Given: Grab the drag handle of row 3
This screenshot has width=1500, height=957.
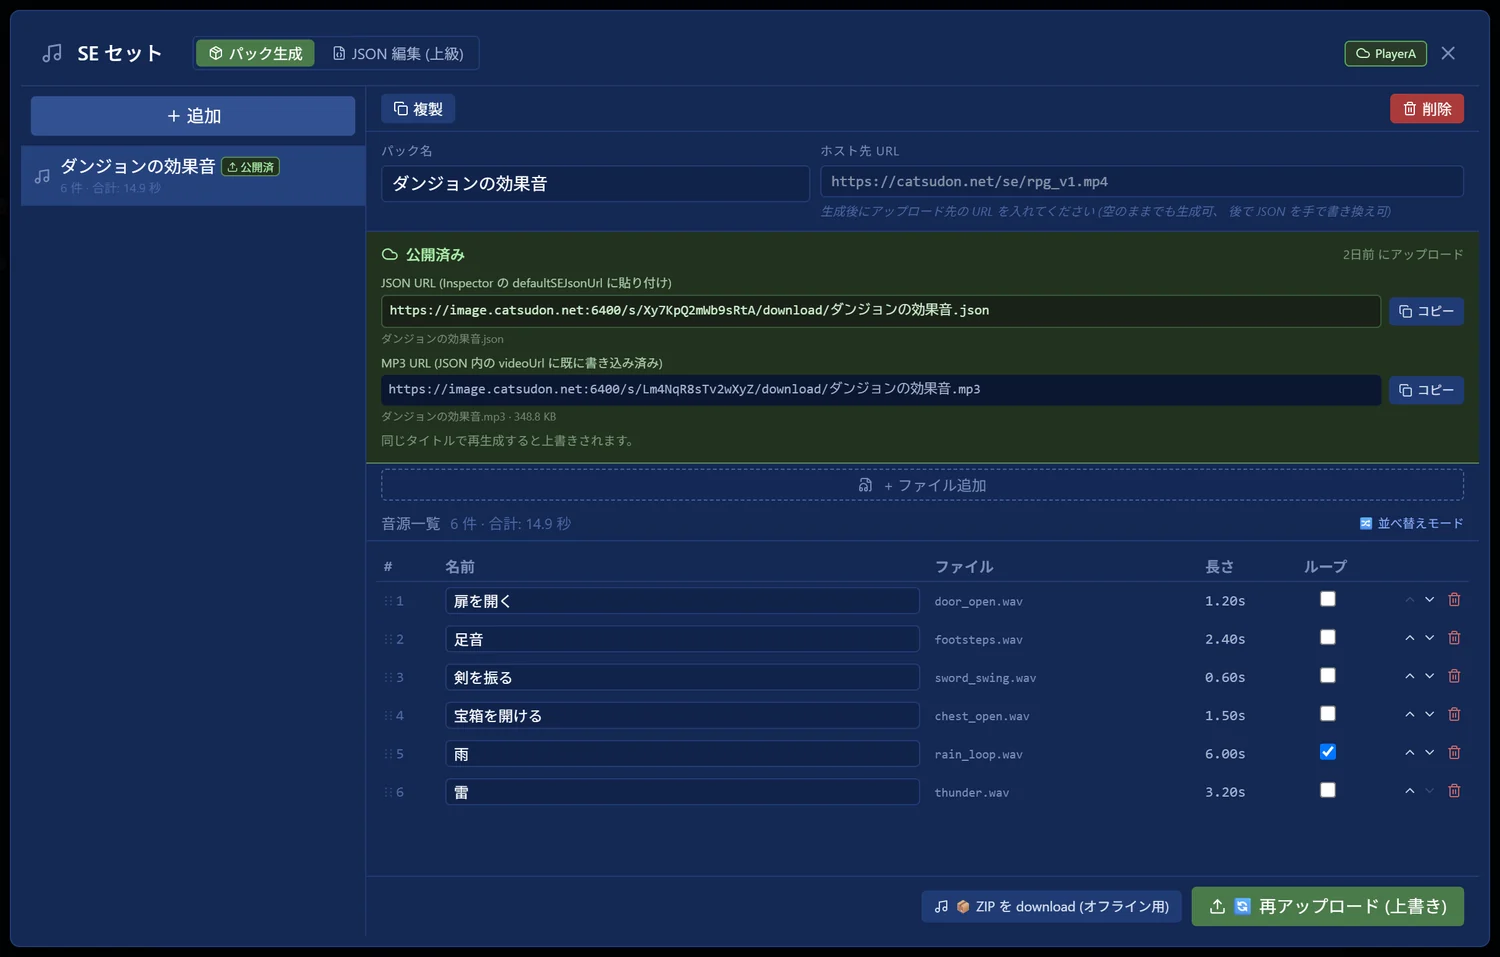Looking at the screenshot, I should click(388, 678).
